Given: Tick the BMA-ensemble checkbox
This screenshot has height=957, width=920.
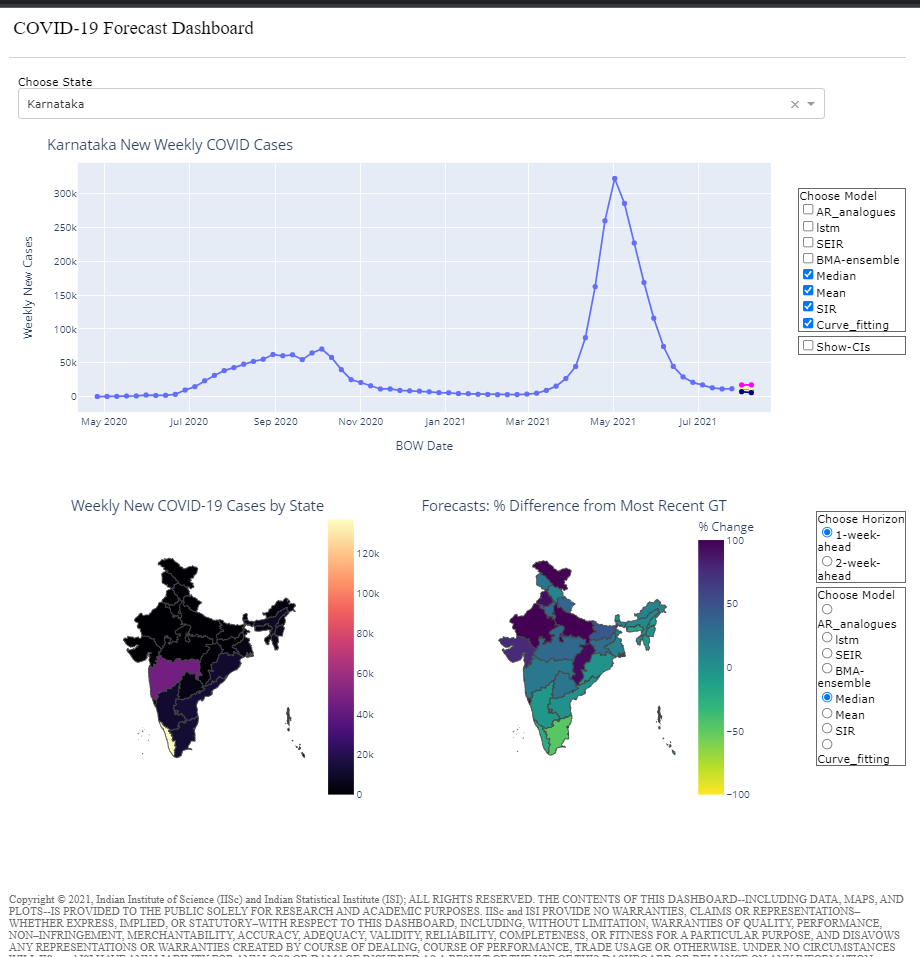Looking at the screenshot, I should 808,258.
